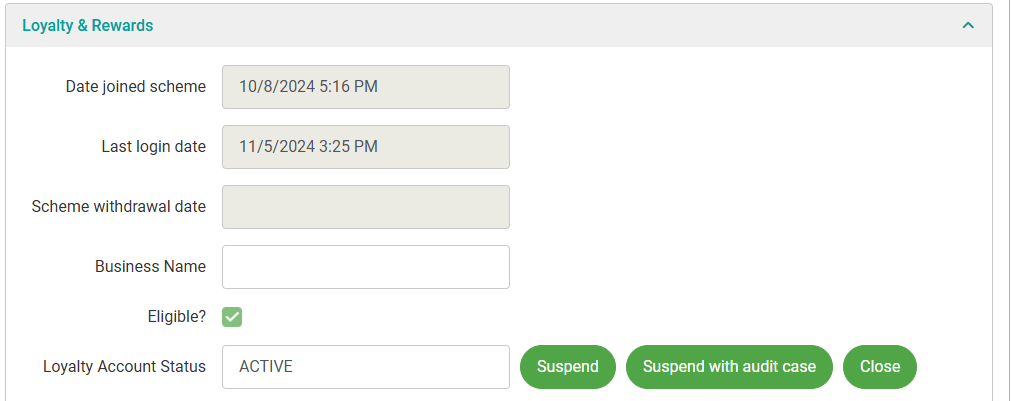Viewport: 1011px width, 401px height.
Task: Click the Business Name label
Action: [x=150, y=267]
